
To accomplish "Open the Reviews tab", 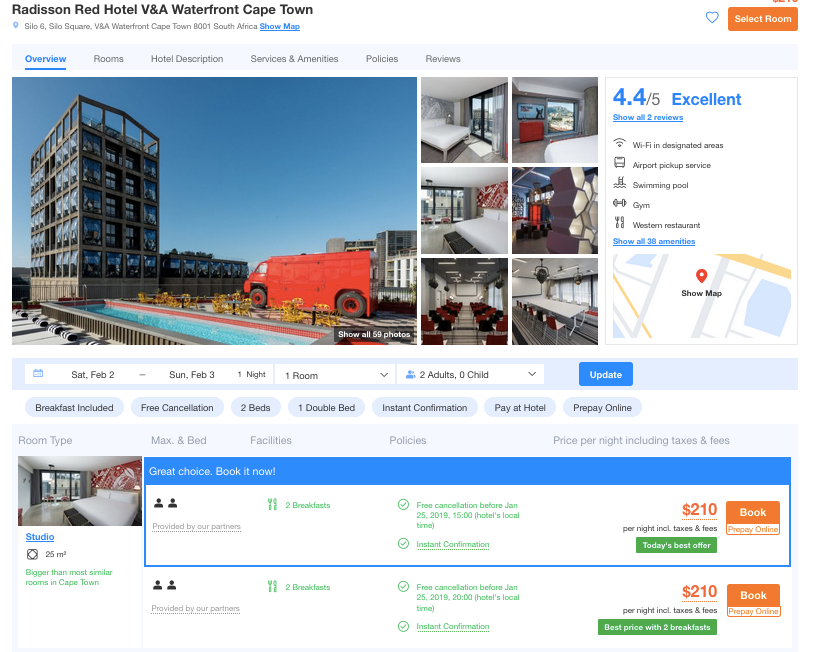I will [x=443, y=59].
